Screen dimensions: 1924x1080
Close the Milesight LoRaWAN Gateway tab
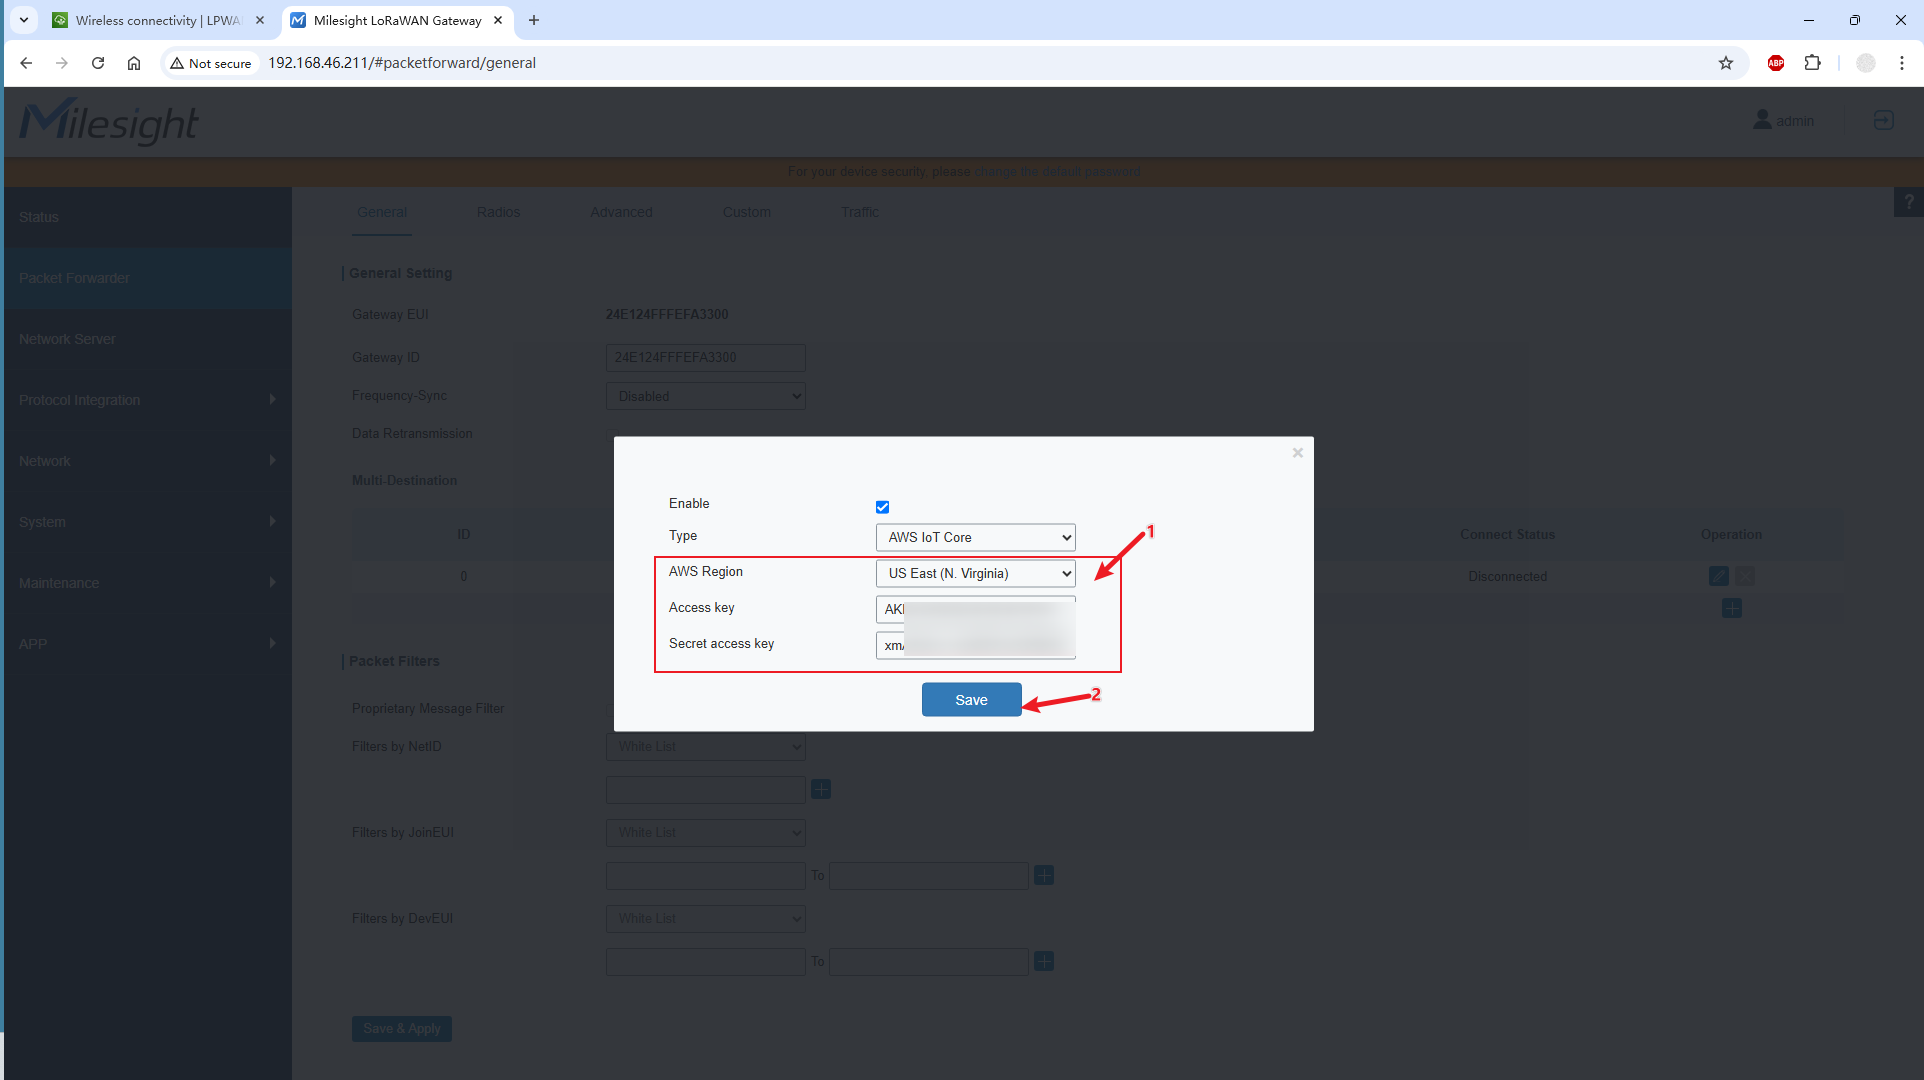[x=498, y=20]
